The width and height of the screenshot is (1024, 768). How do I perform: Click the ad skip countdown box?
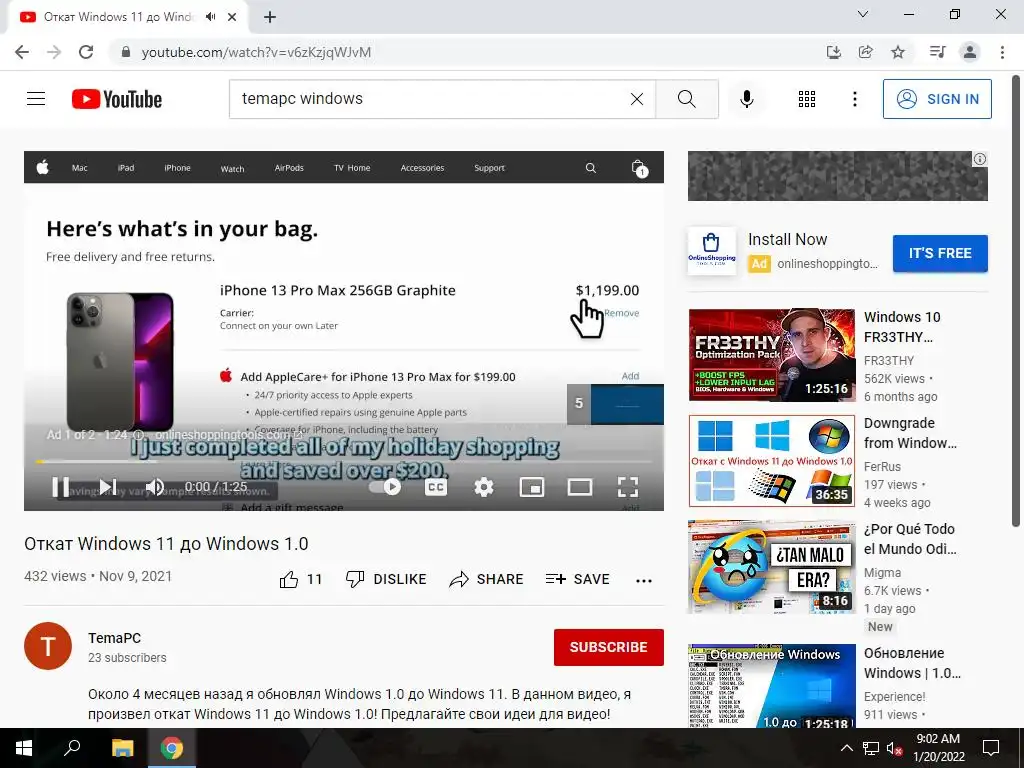[x=615, y=404]
